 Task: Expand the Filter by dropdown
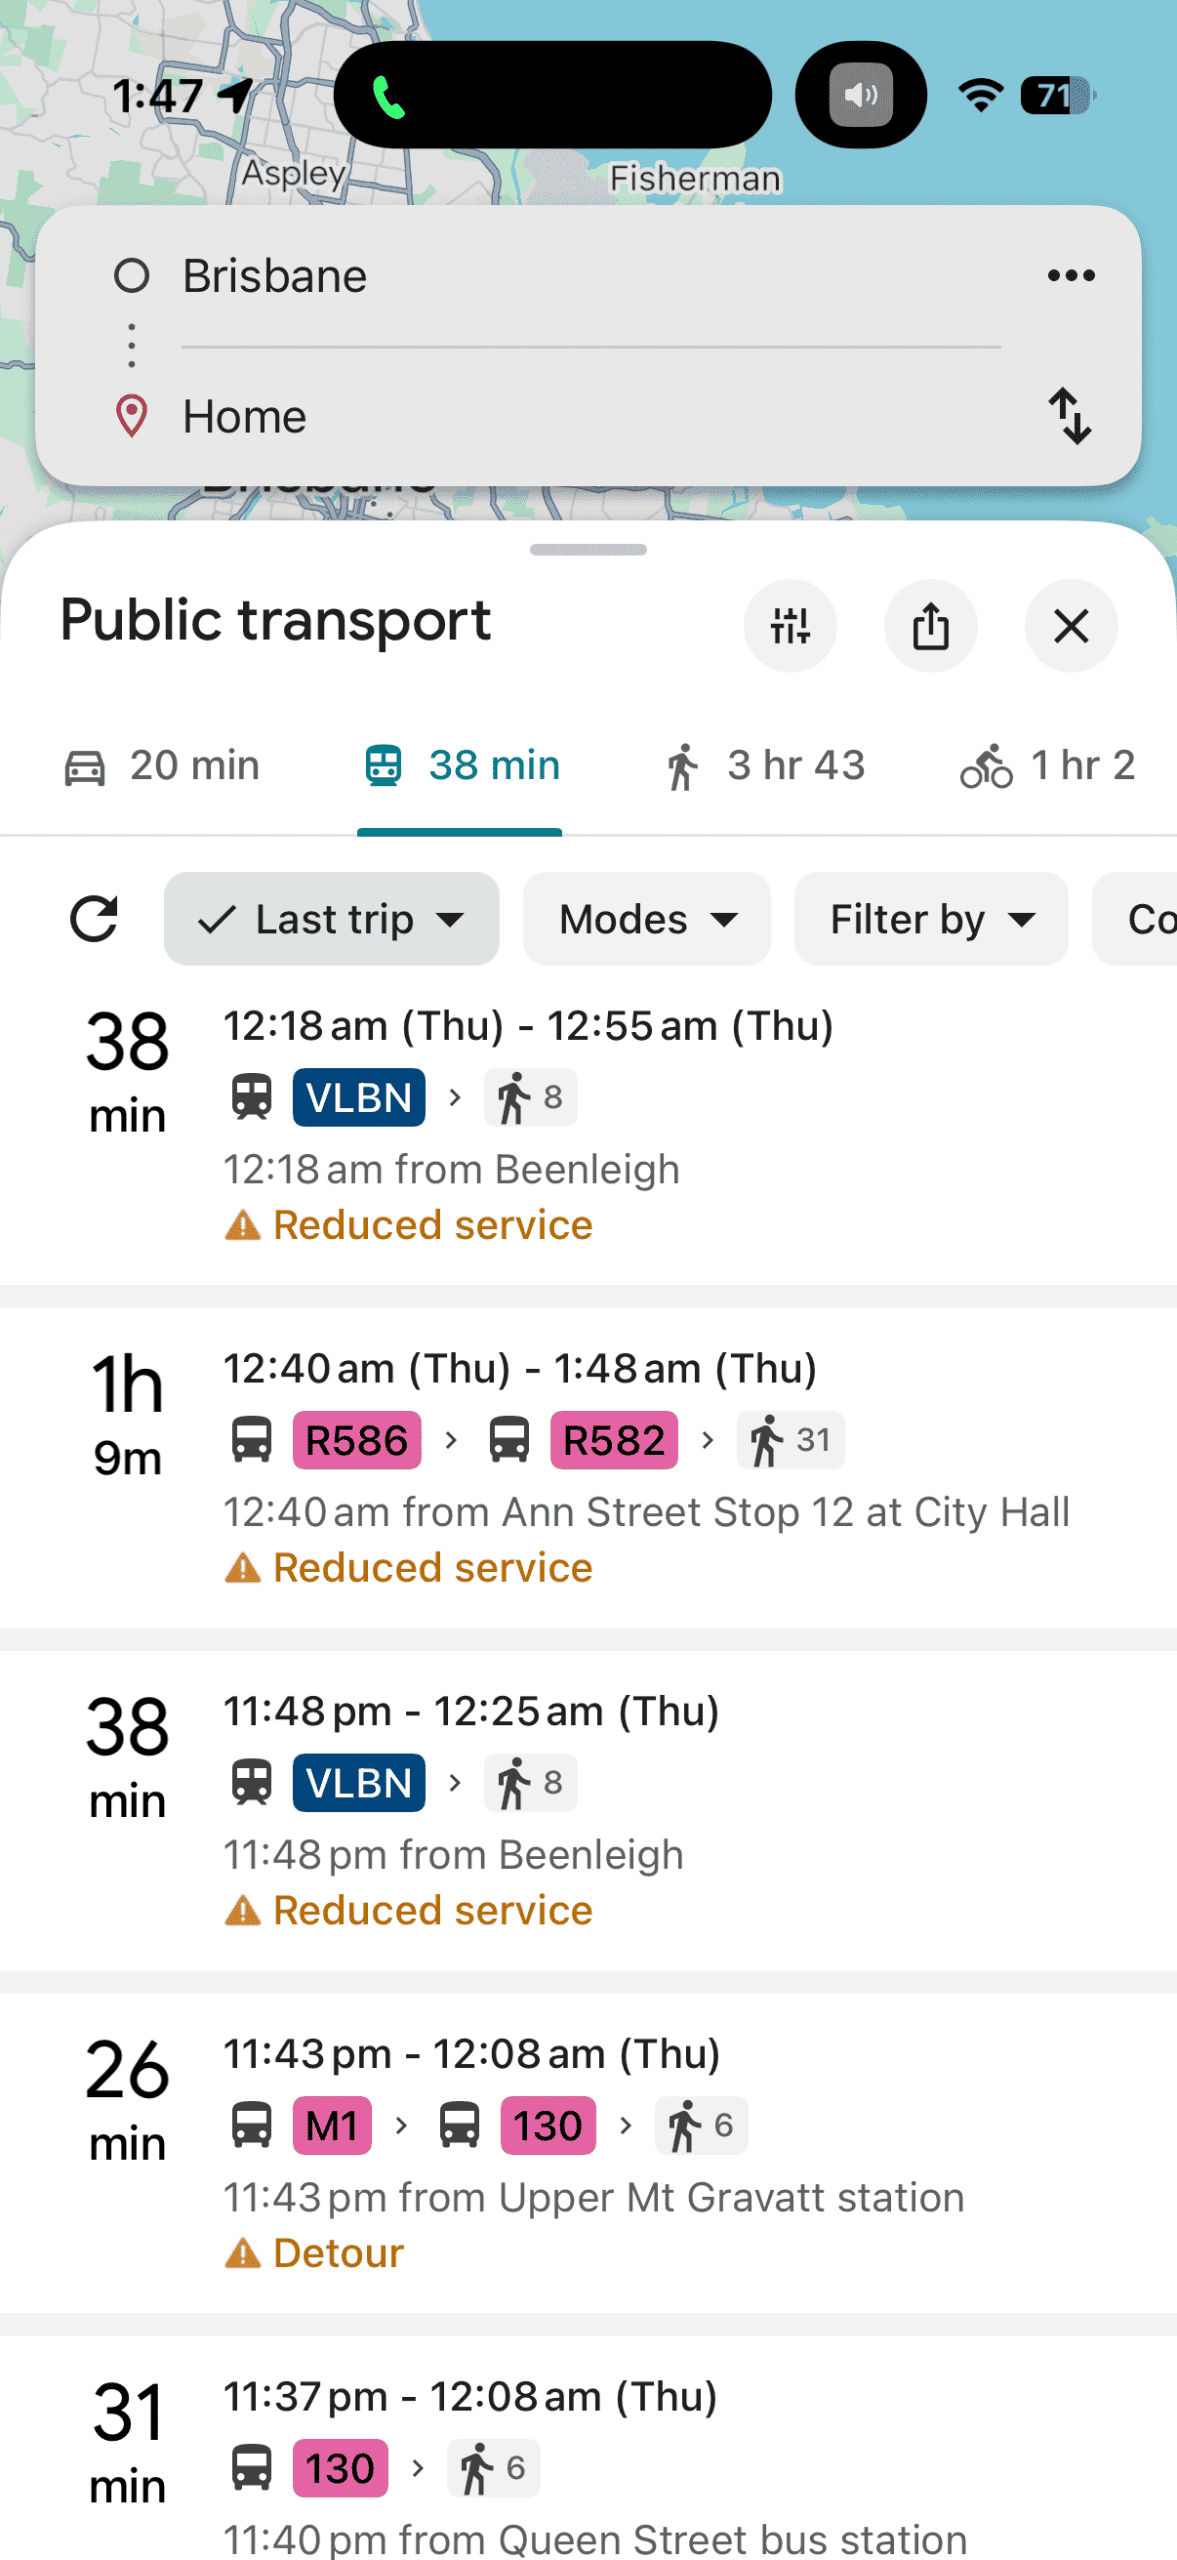click(x=930, y=918)
